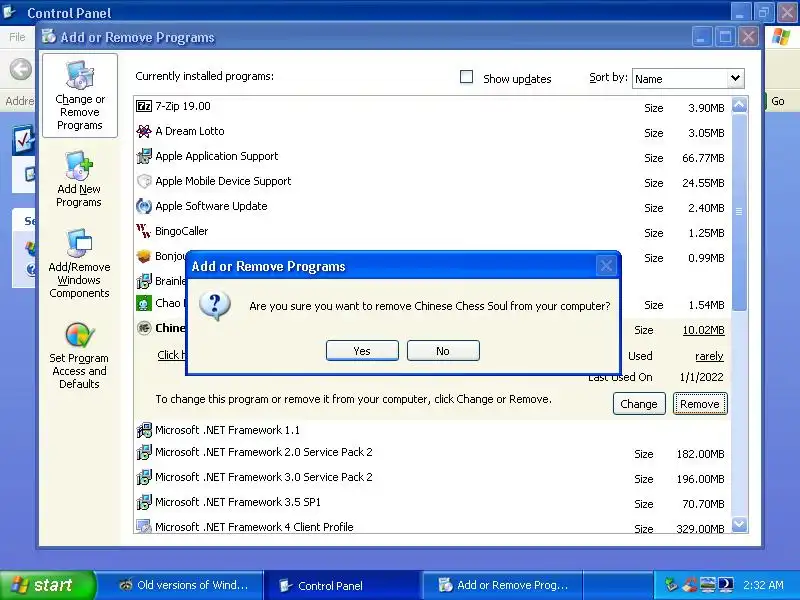Screen dimensions: 800x600
Task: Click the blue question mark icon in dialog
Action: pos(215,306)
